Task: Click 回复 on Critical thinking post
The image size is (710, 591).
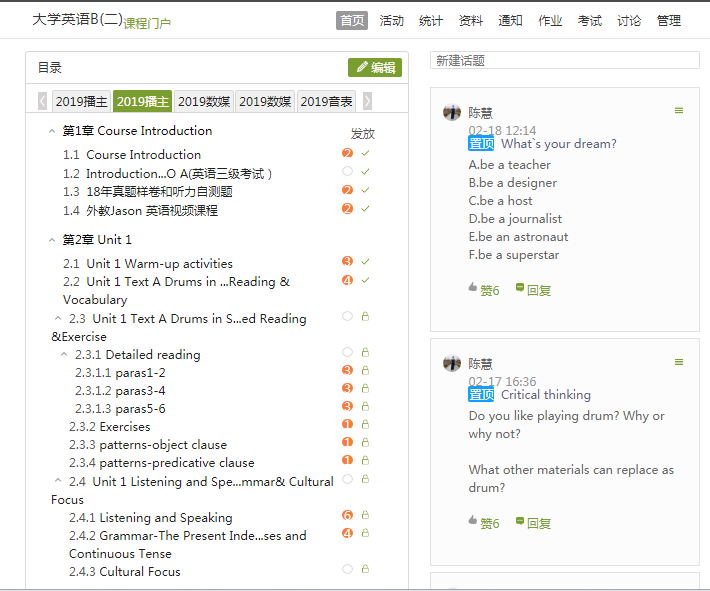Action: (x=533, y=523)
